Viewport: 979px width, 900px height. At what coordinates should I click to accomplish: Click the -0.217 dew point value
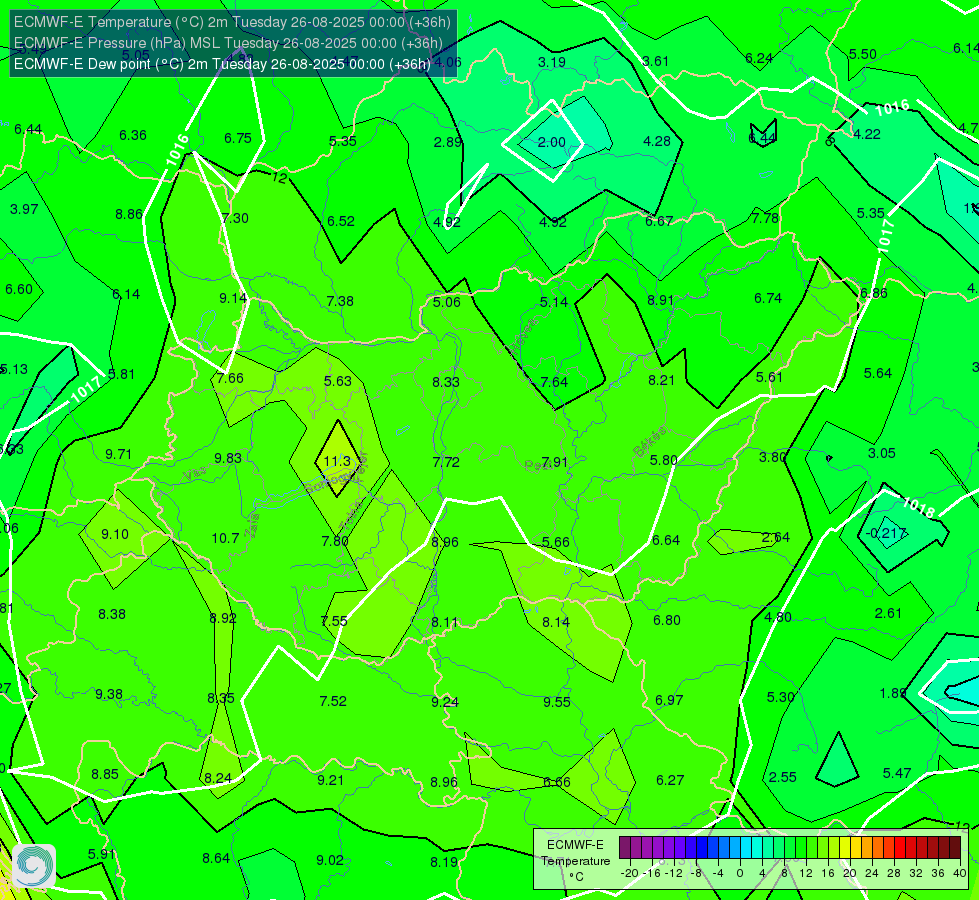[x=887, y=533]
